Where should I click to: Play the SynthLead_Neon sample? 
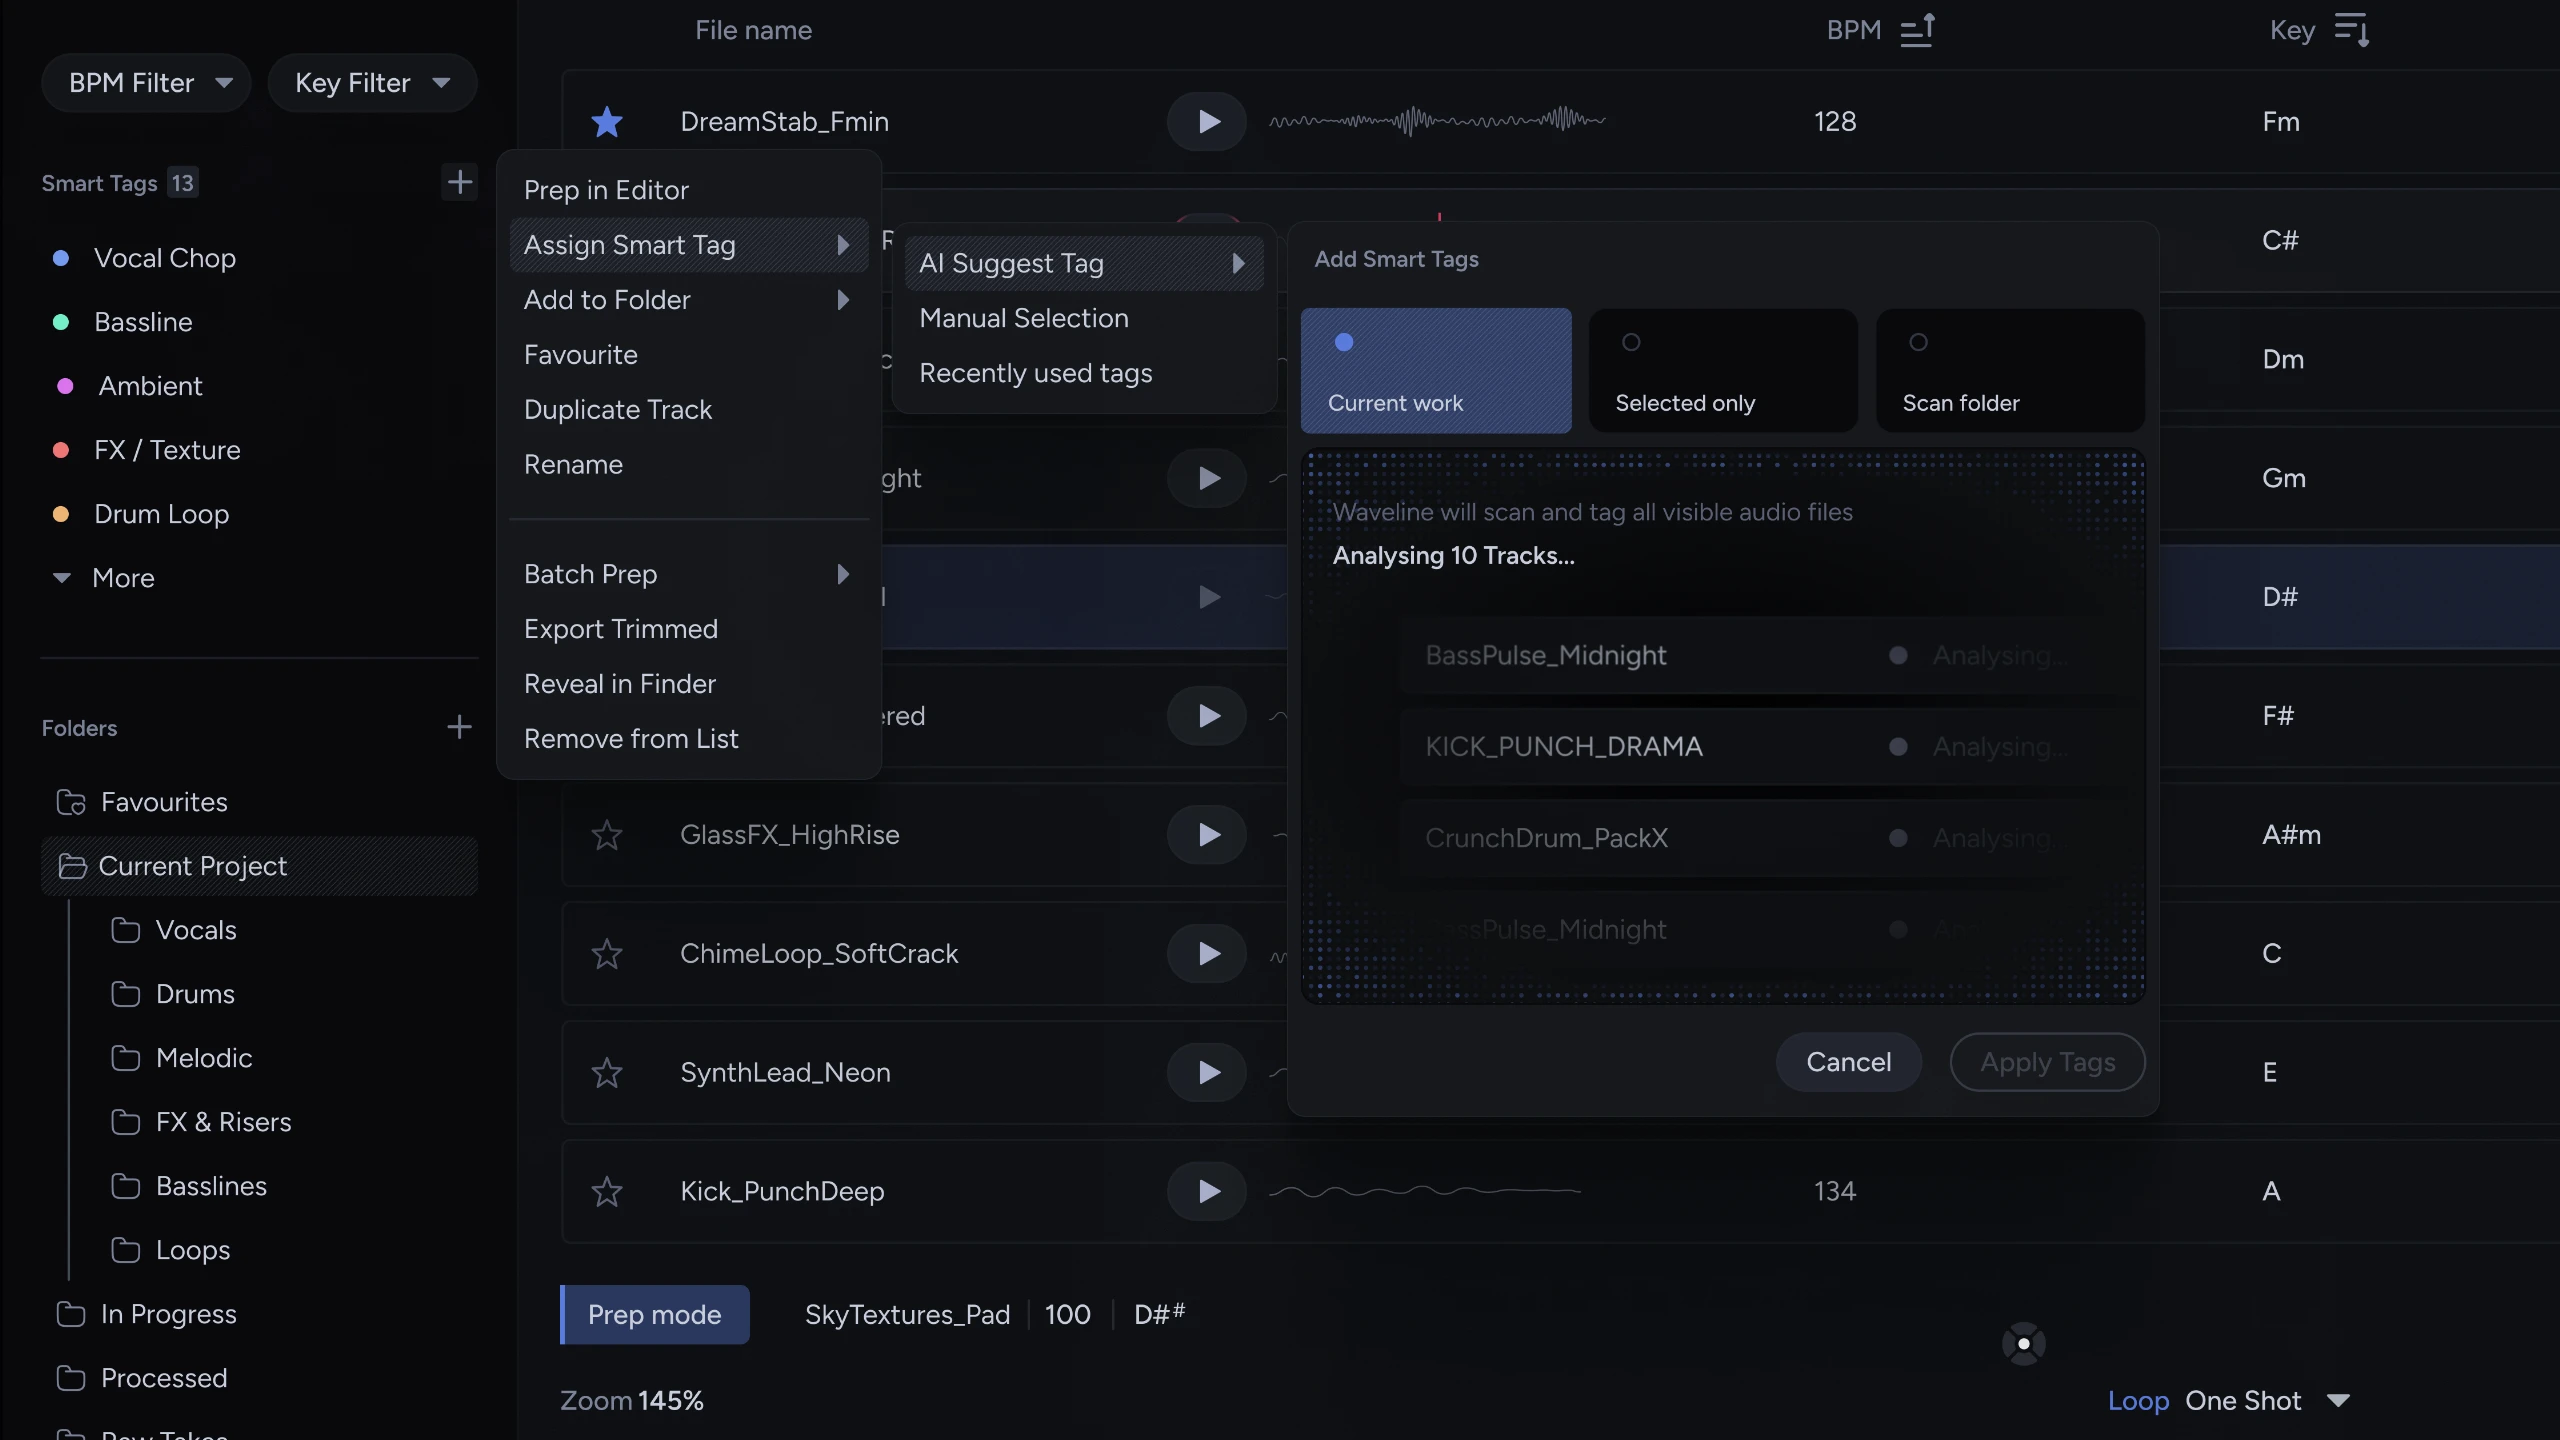pos(1207,1073)
